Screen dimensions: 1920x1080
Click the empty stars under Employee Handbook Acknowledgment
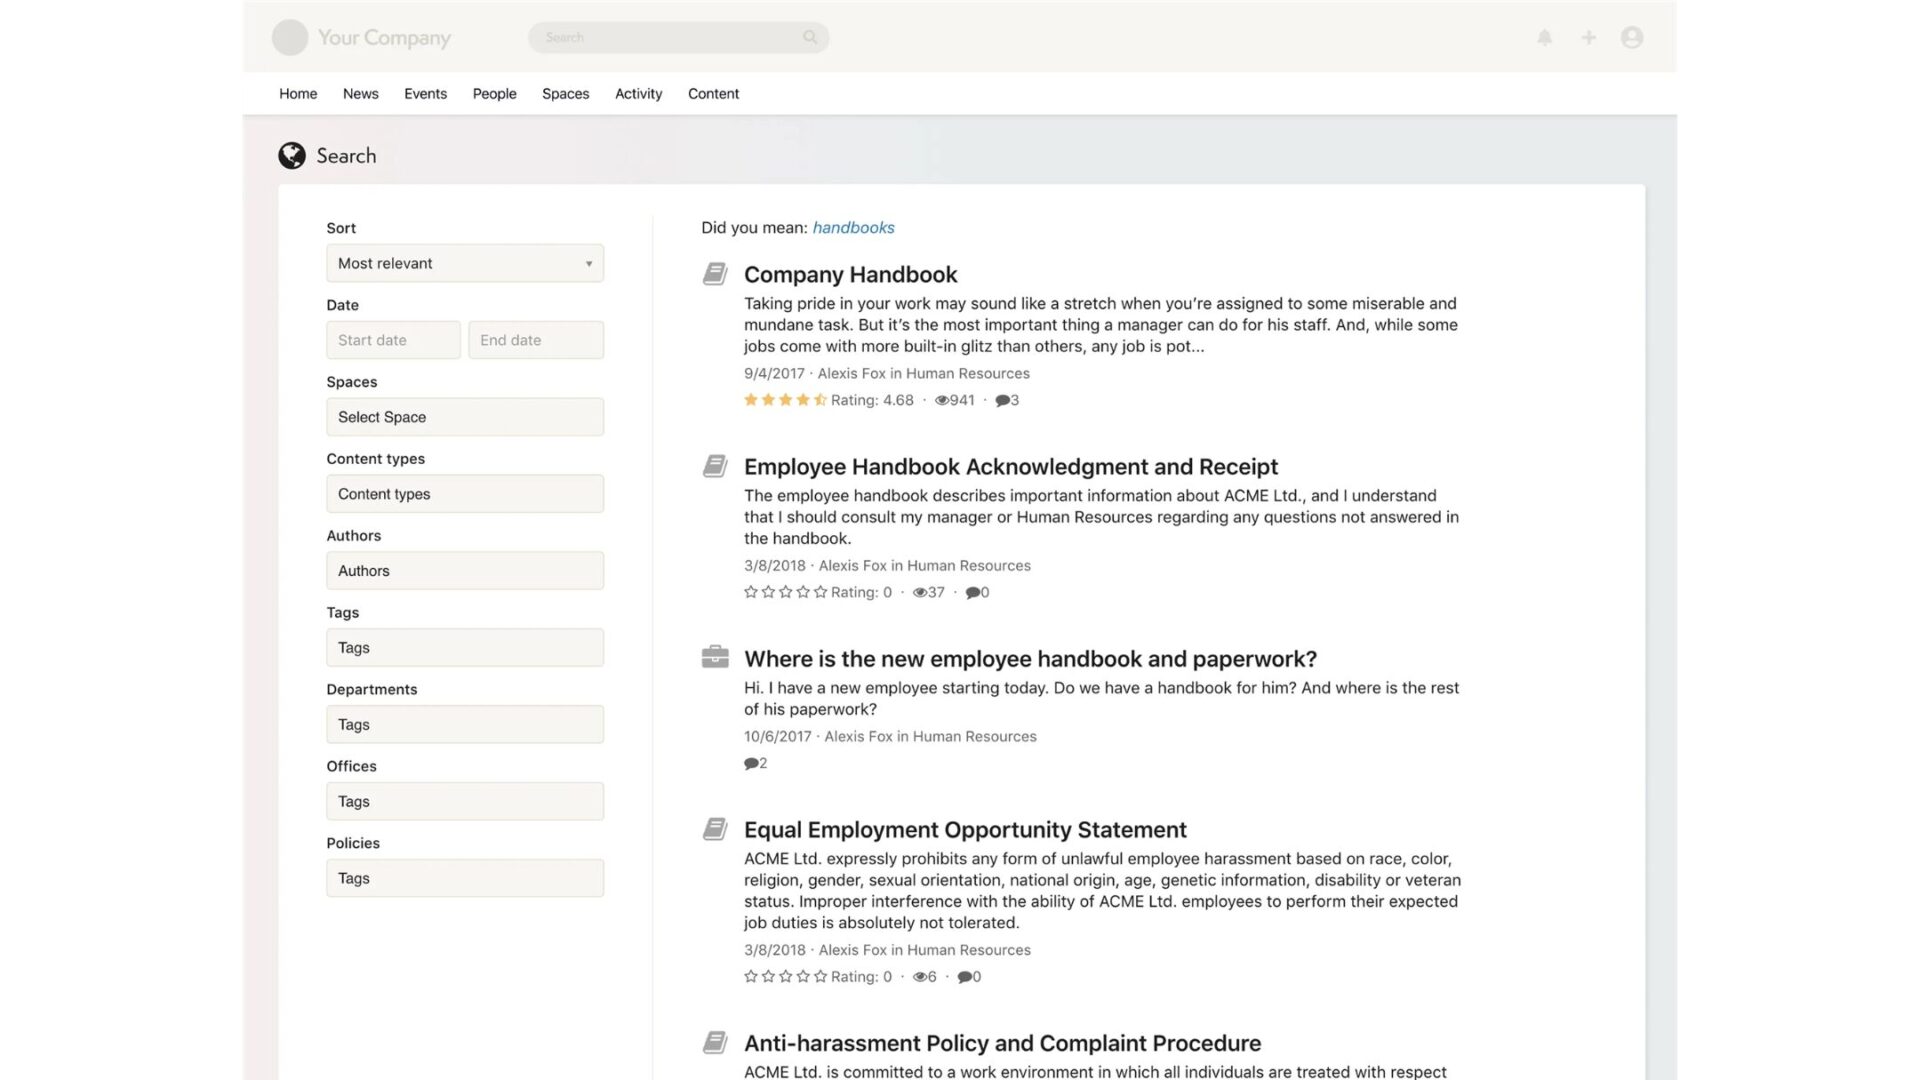tap(785, 592)
